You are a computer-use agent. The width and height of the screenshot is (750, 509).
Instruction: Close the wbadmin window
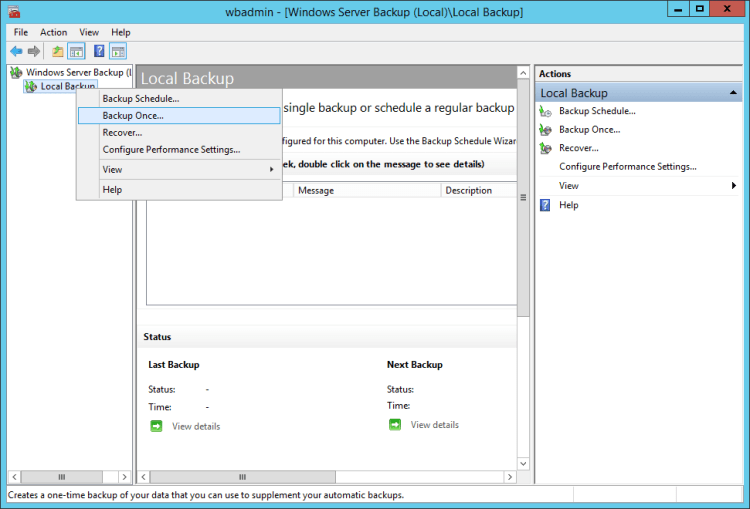(x=727, y=10)
